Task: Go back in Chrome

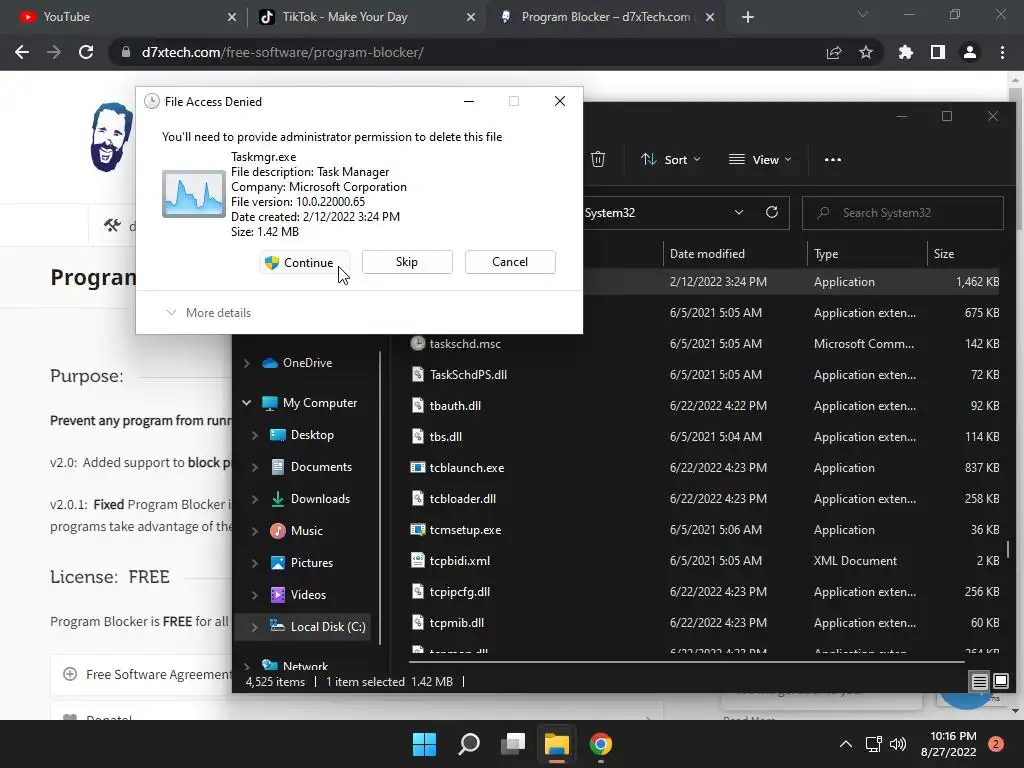Action: click(x=22, y=52)
